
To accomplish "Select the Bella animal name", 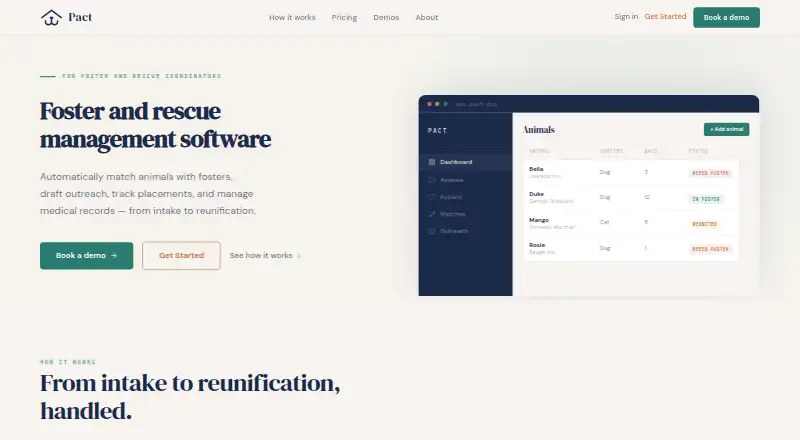I will point(536,169).
